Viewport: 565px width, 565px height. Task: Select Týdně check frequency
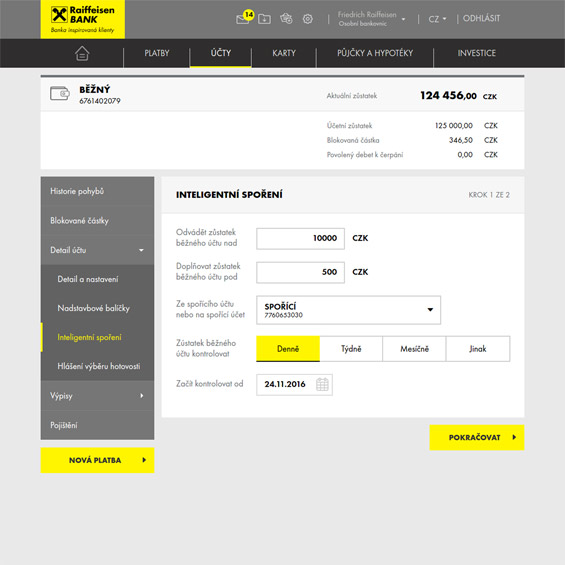pyautogui.click(x=351, y=349)
